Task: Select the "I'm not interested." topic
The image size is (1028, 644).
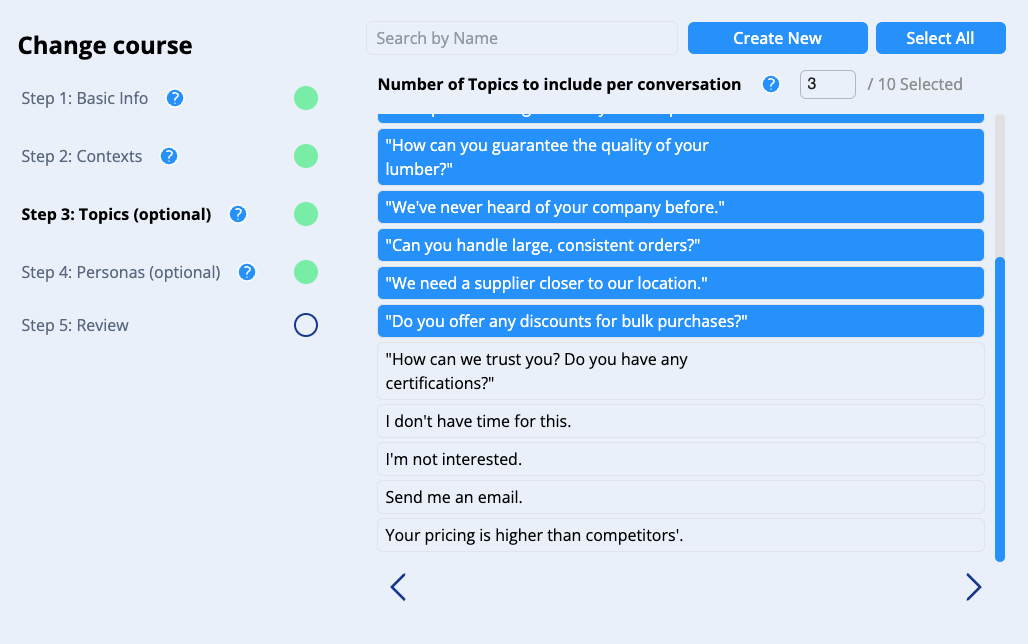Action: [x=680, y=459]
